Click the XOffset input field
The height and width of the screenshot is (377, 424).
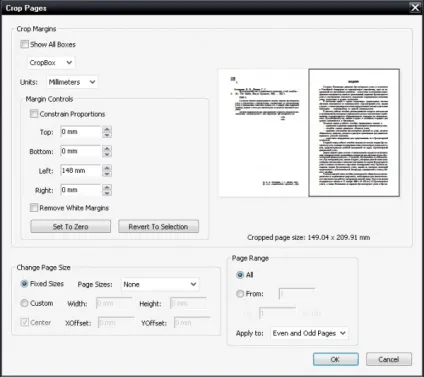pyautogui.click(x=116, y=323)
